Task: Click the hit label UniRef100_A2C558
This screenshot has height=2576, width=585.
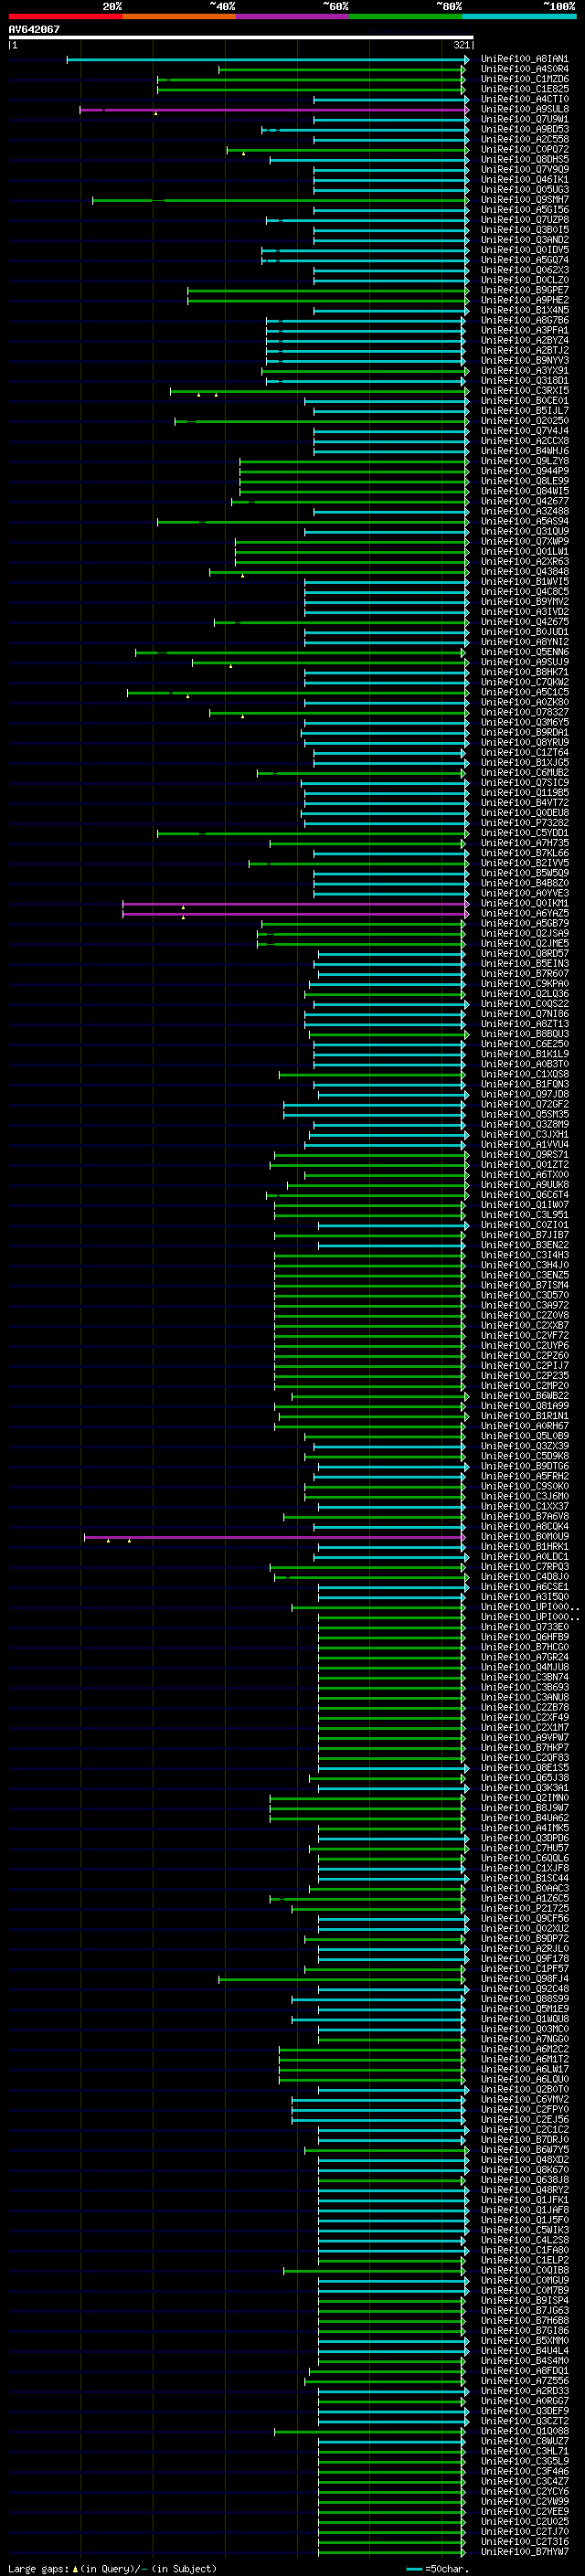Action: coord(524,139)
